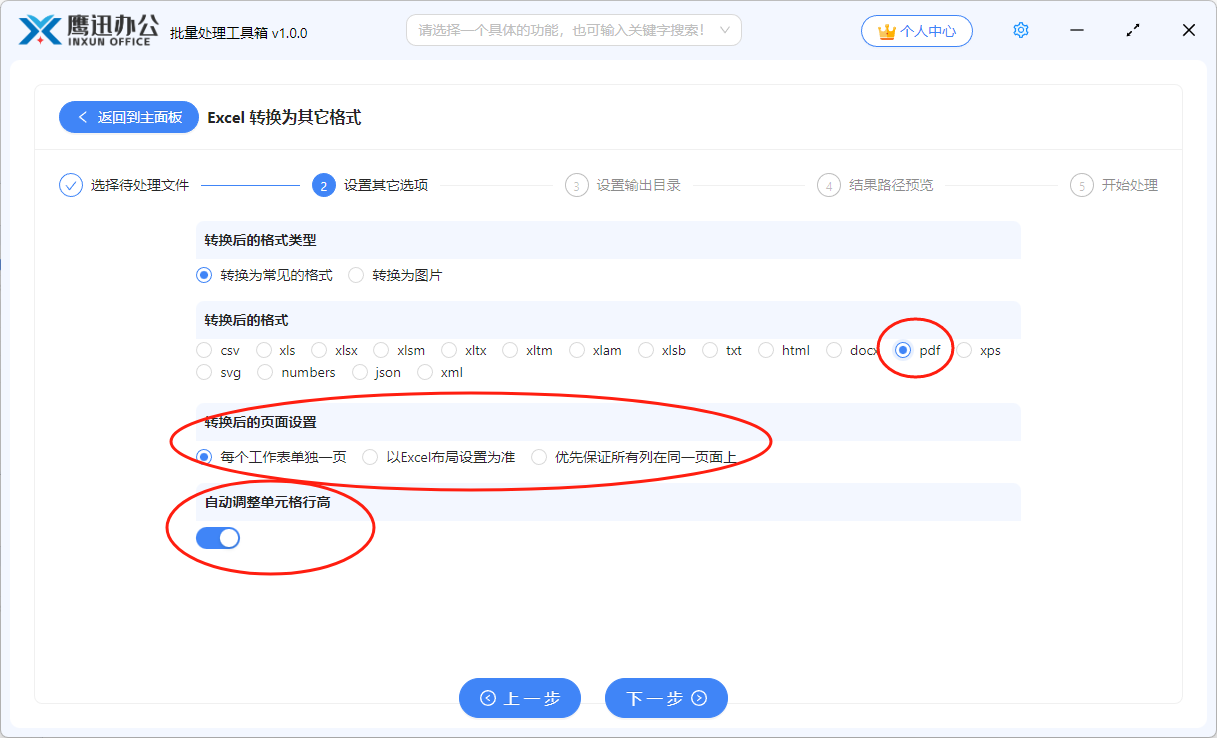Click the Excel 转换为其它格式 title
The image size is (1217, 738).
pos(284,117)
